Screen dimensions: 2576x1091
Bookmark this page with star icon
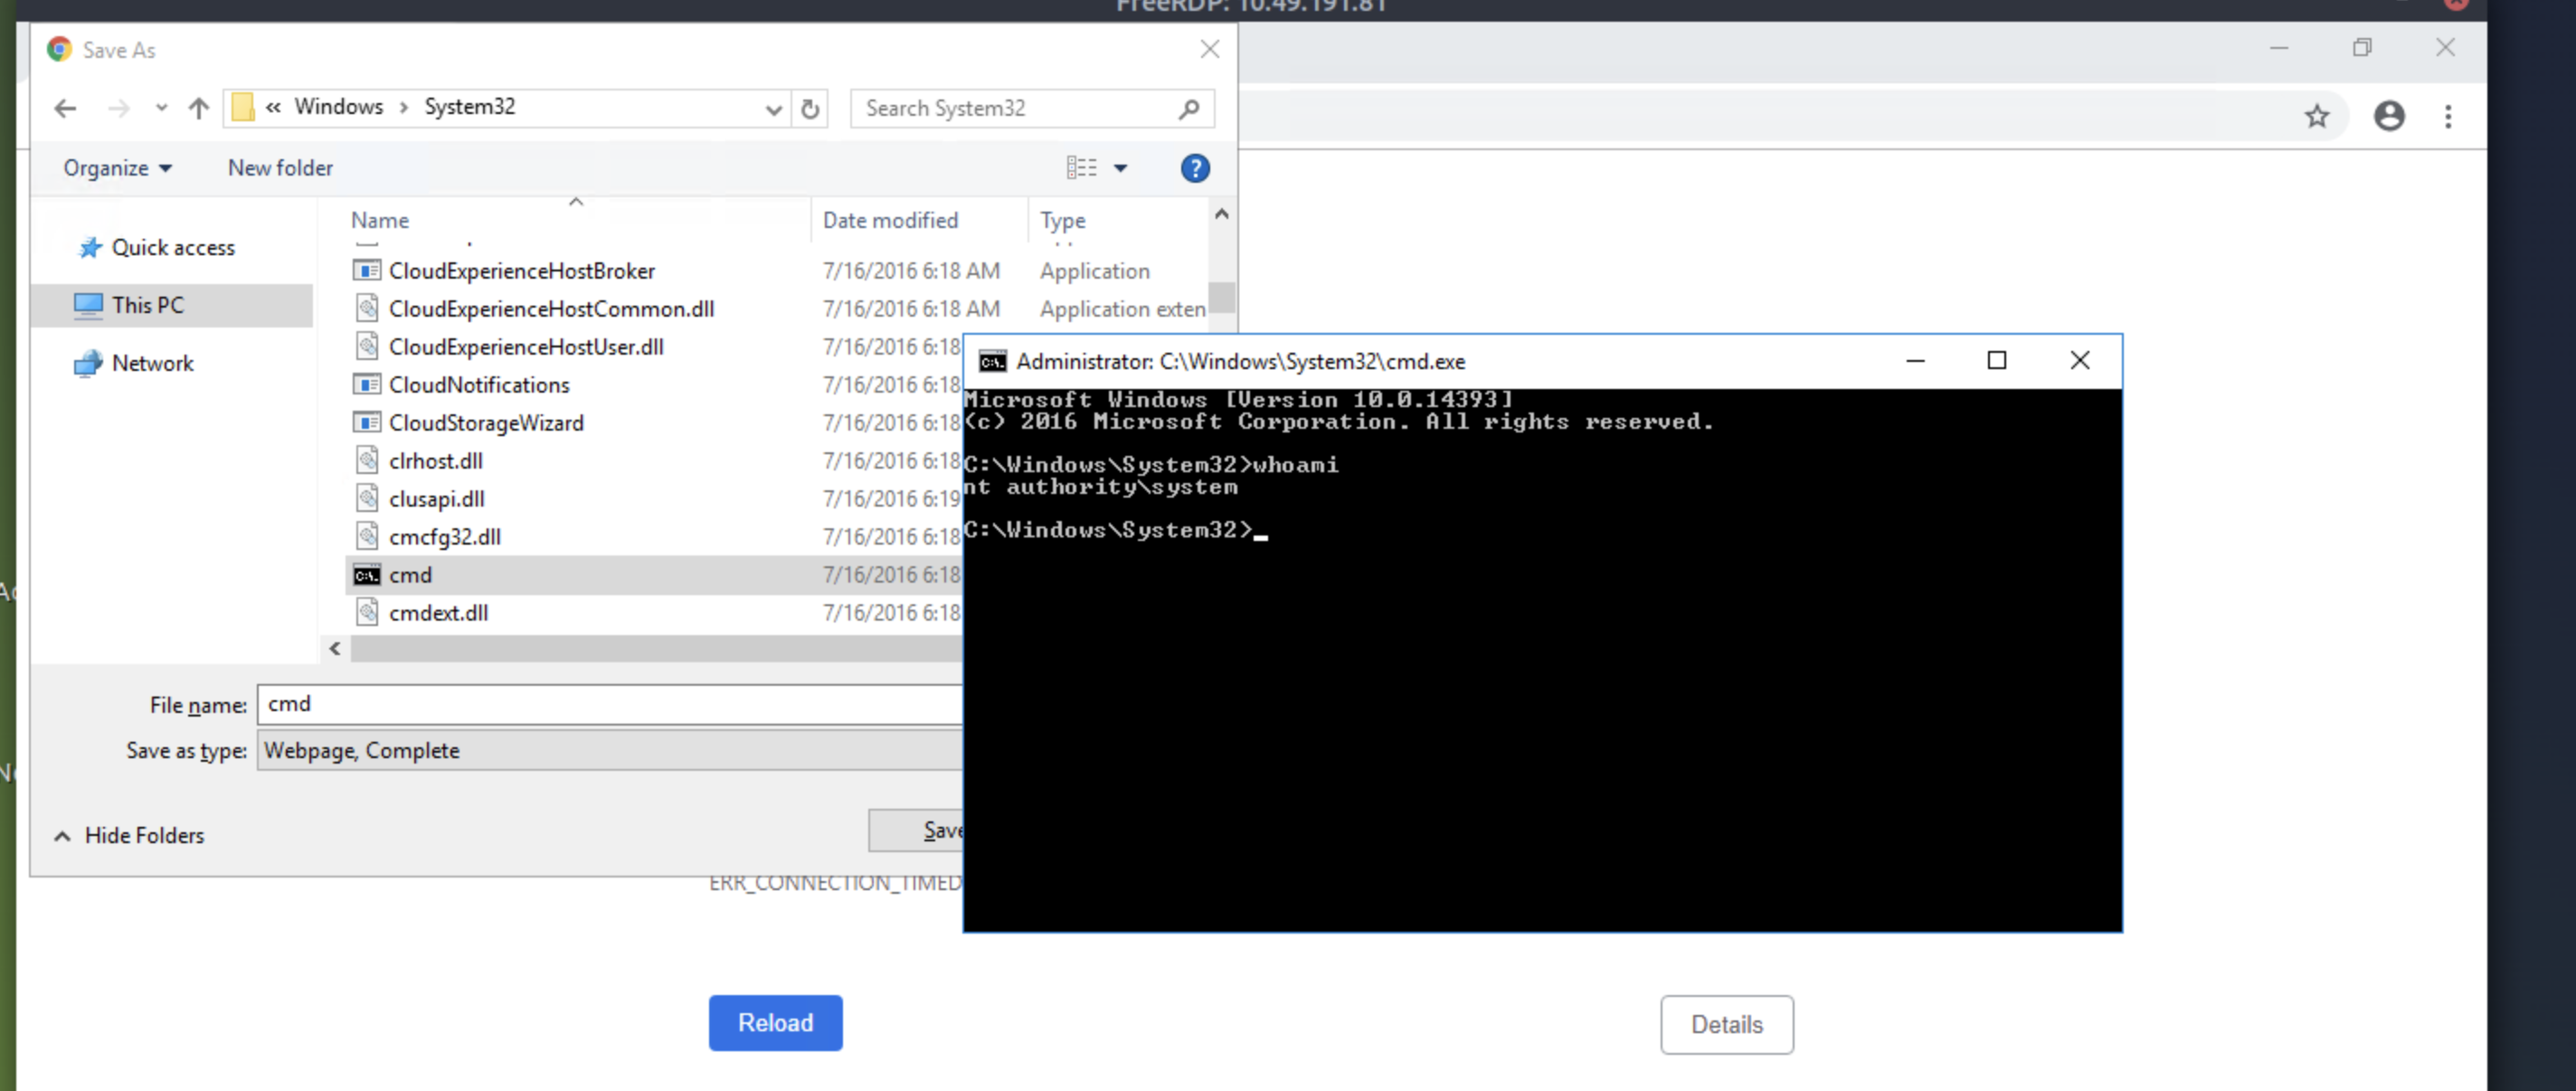(x=2316, y=117)
